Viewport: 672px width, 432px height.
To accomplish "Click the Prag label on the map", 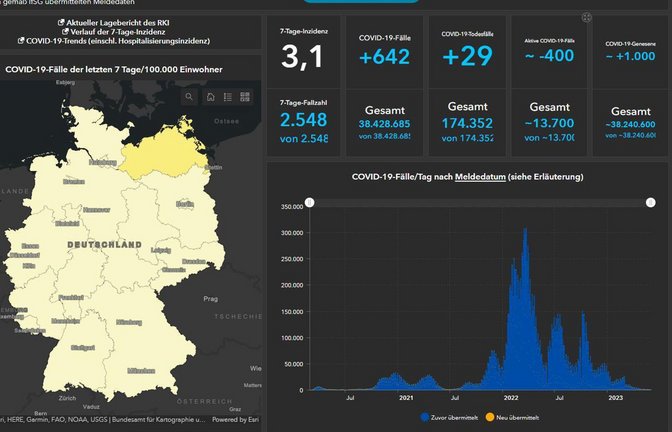I will click(210, 299).
